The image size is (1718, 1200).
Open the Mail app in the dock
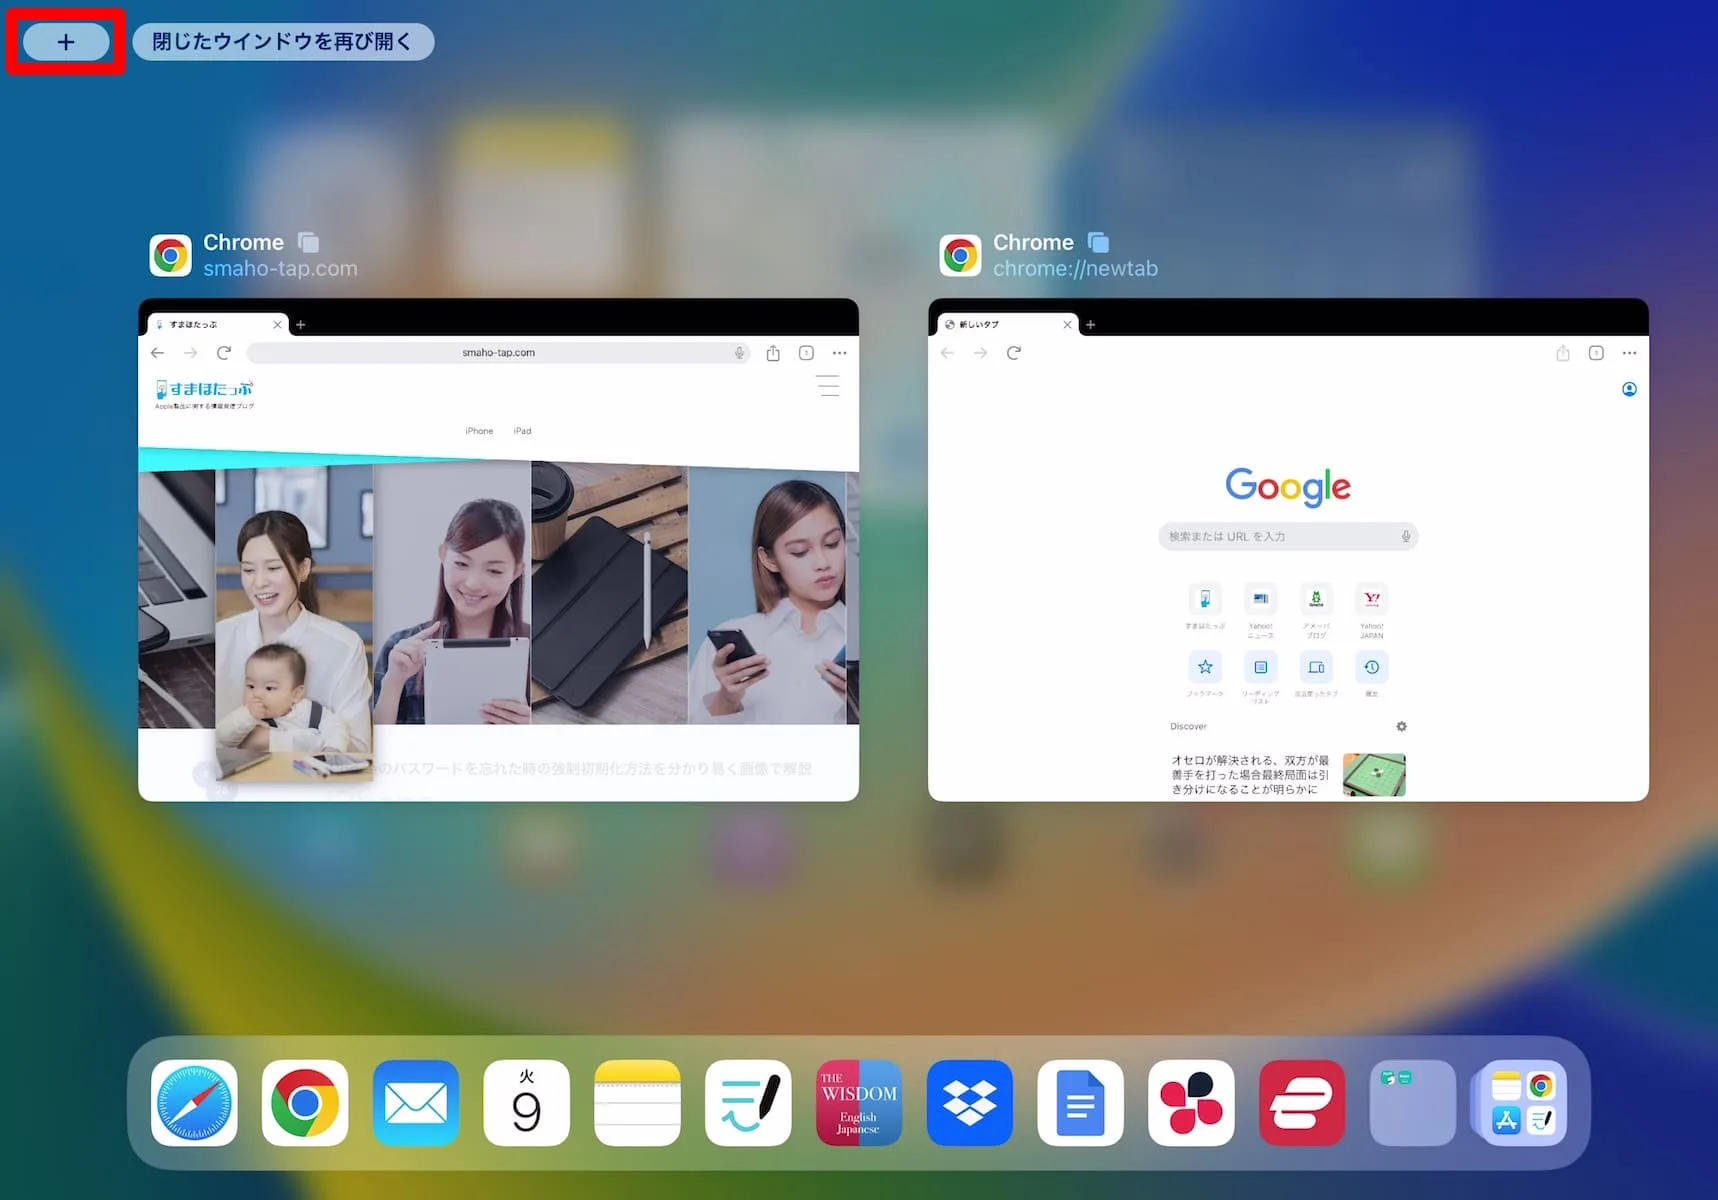pos(416,1103)
